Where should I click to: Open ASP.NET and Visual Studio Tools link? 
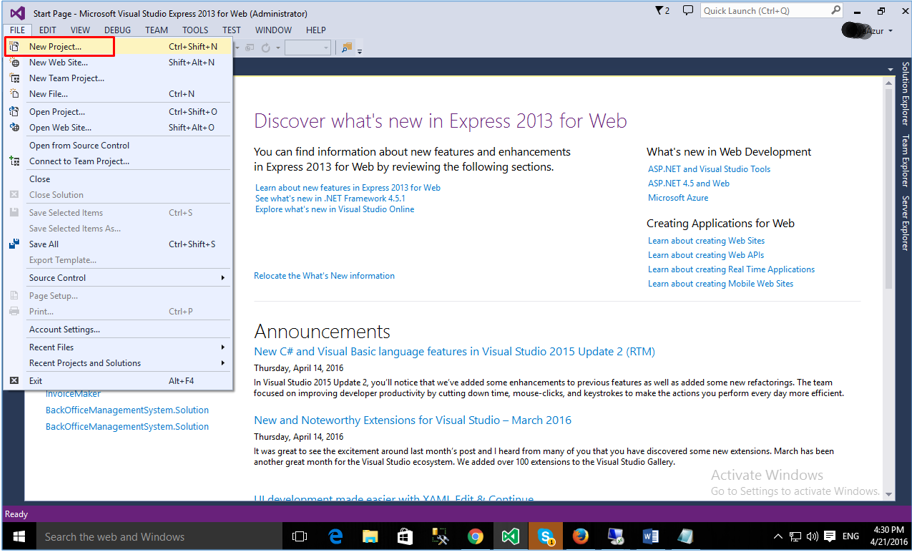(x=709, y=169)
